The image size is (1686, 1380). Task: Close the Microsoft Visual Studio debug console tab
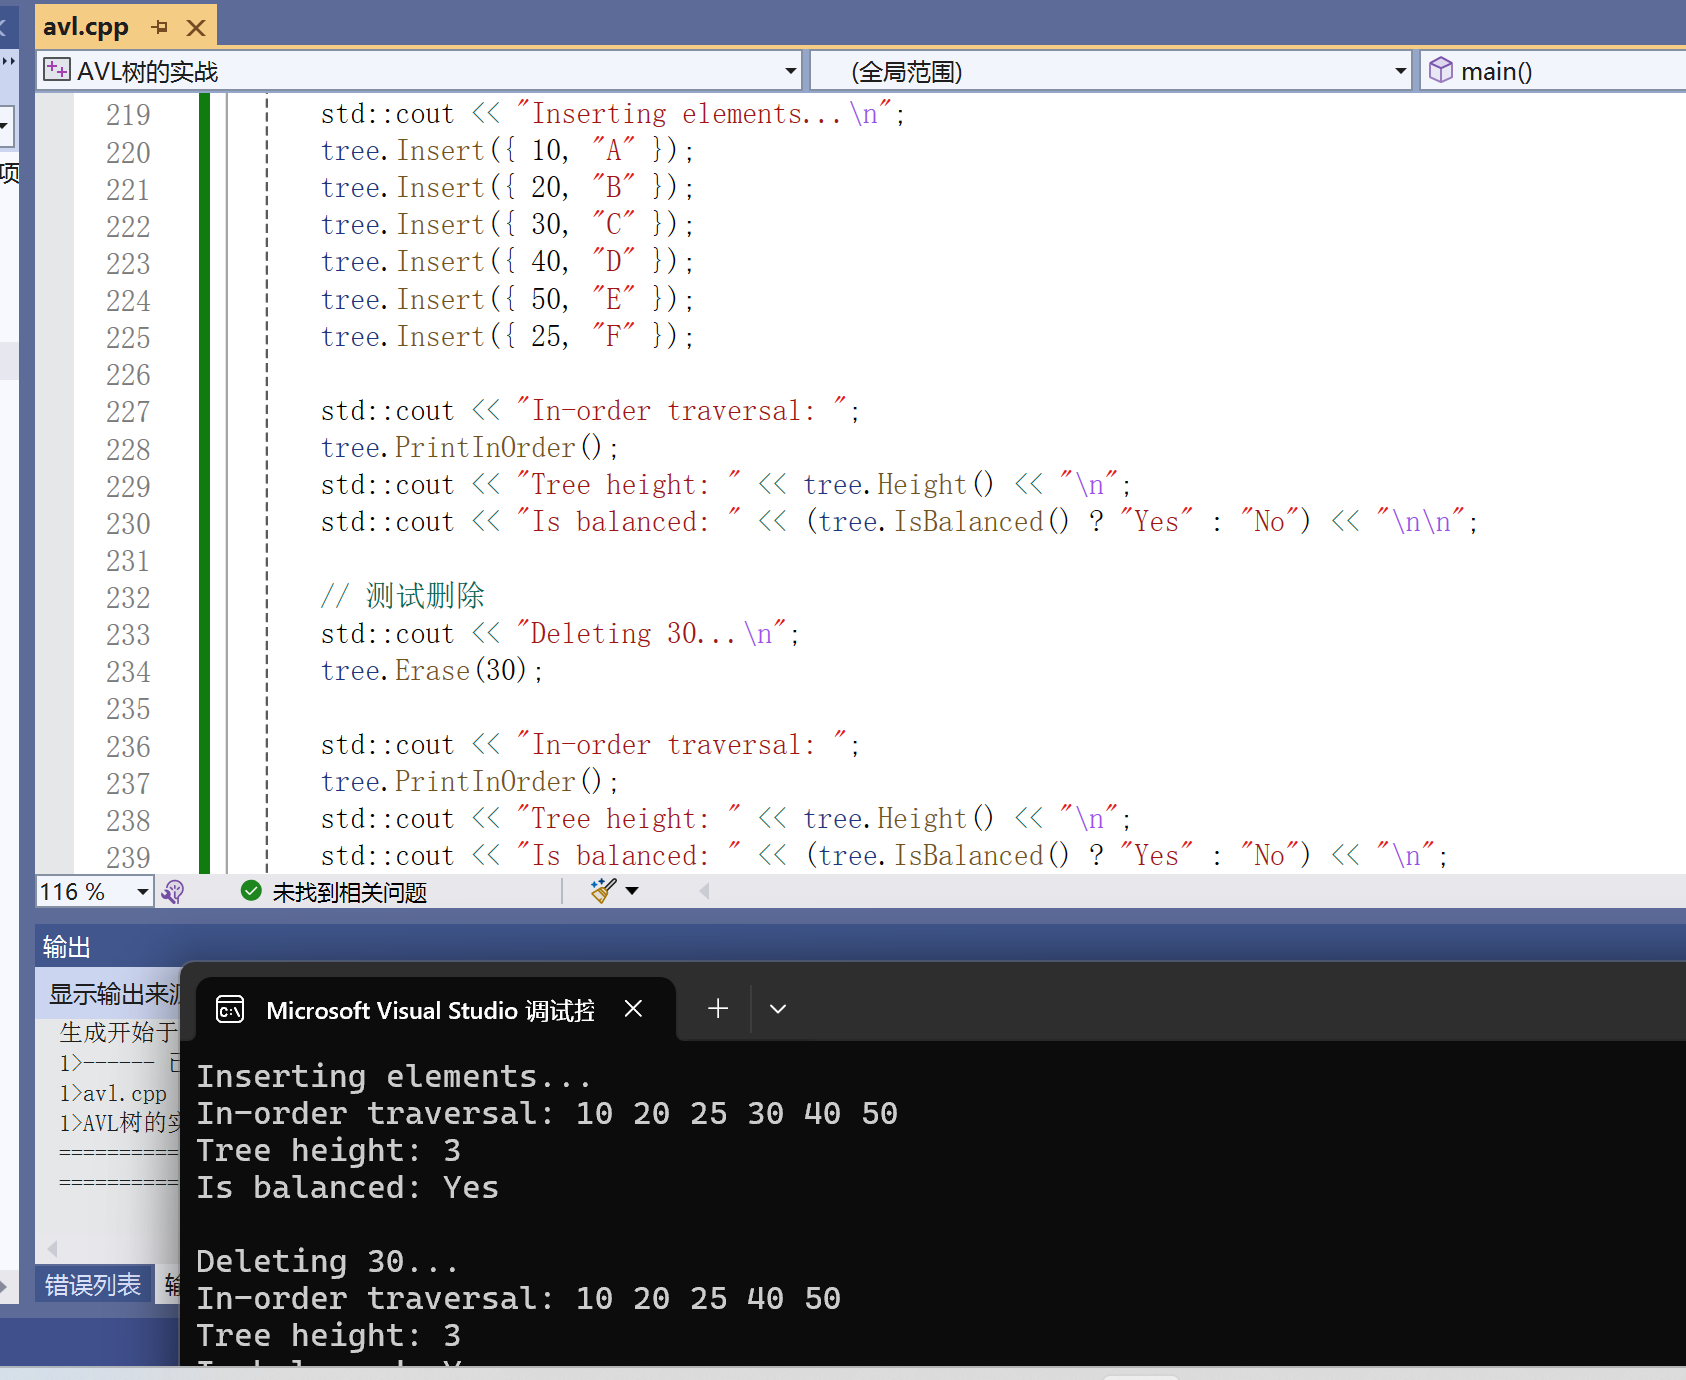click(633, 1009)
